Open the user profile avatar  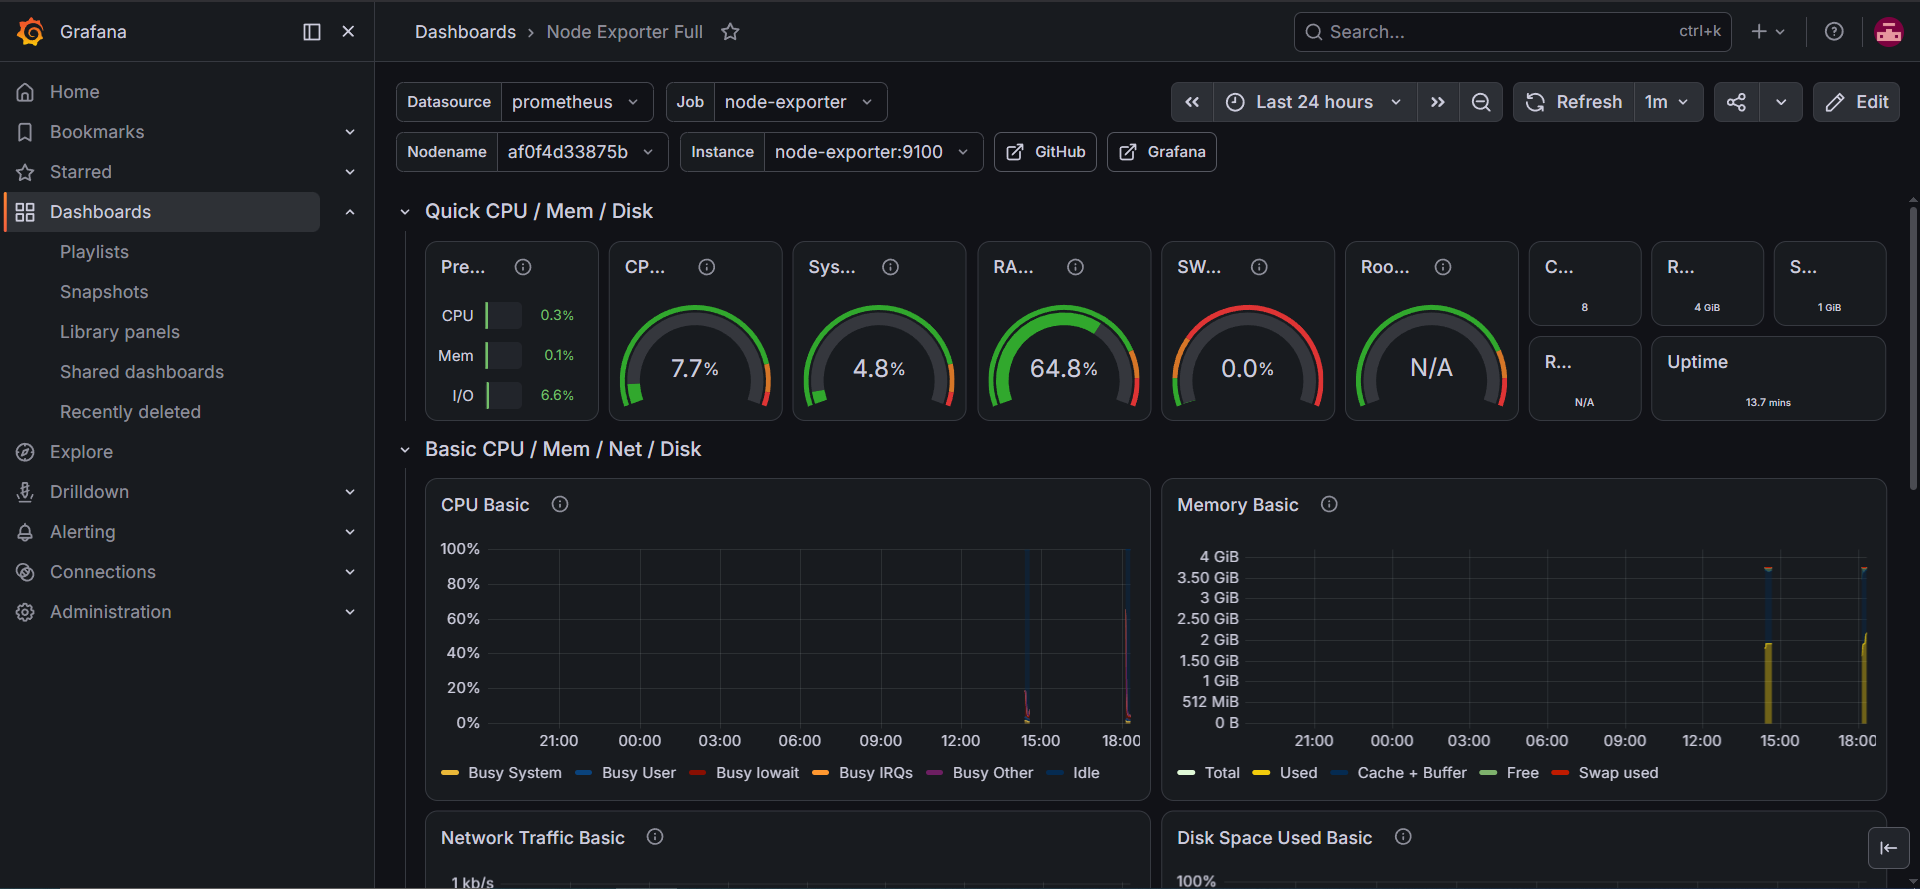1889,32
